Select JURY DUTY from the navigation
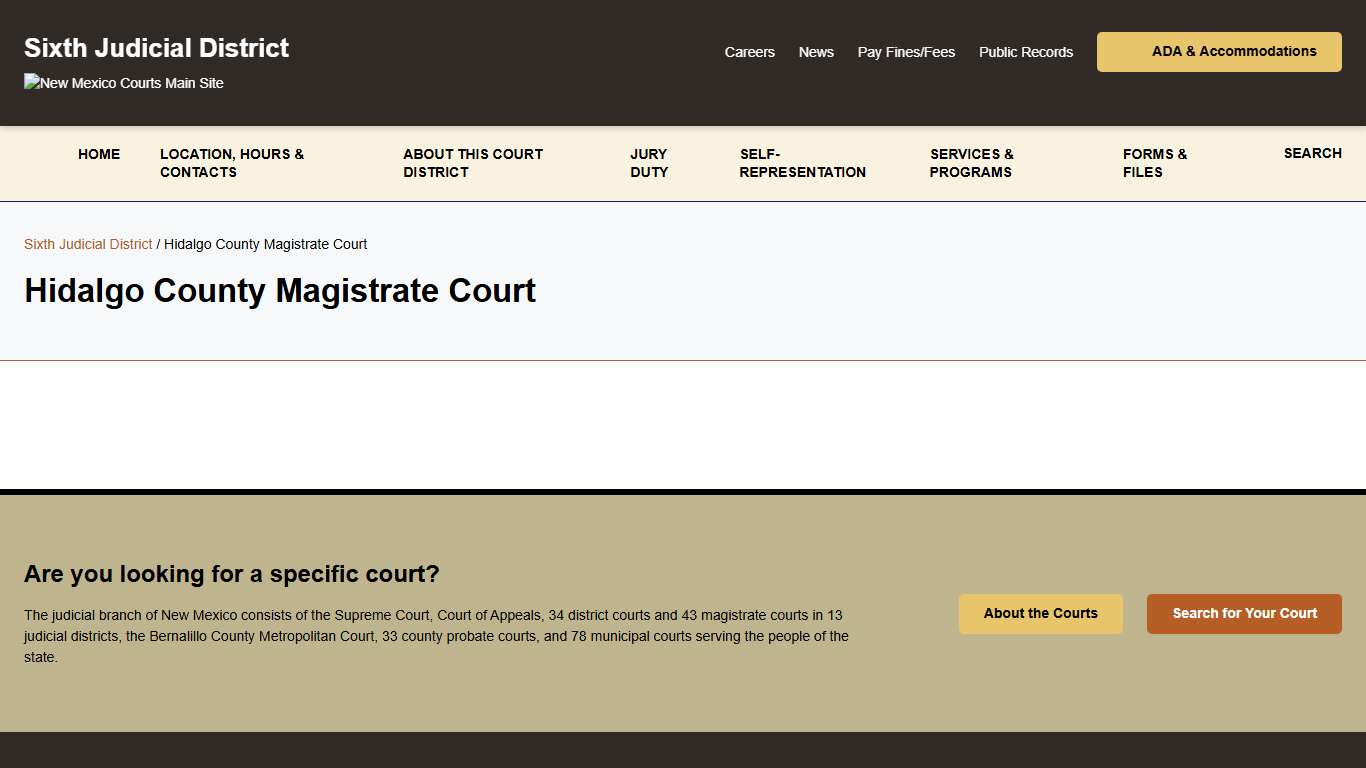 [x=648, y=163]
